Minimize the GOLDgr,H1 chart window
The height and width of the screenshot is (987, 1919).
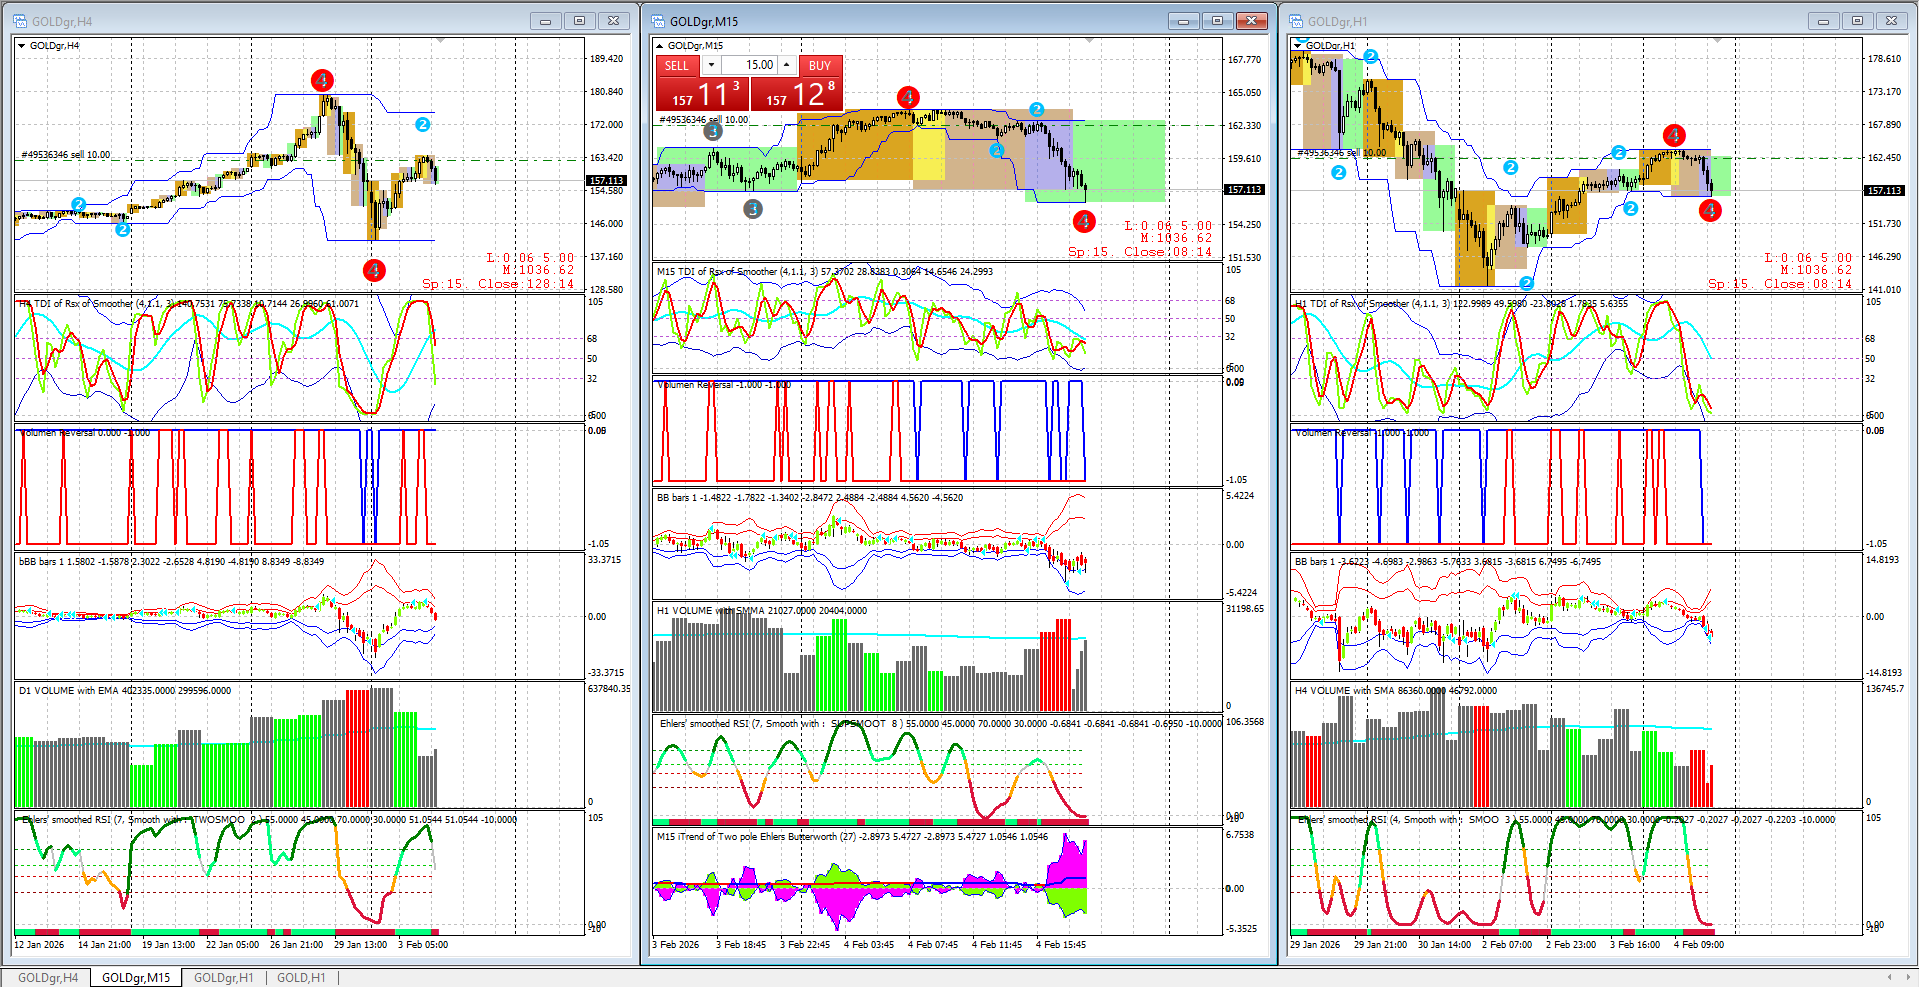pyautogui.click(x=1823, y=21)
